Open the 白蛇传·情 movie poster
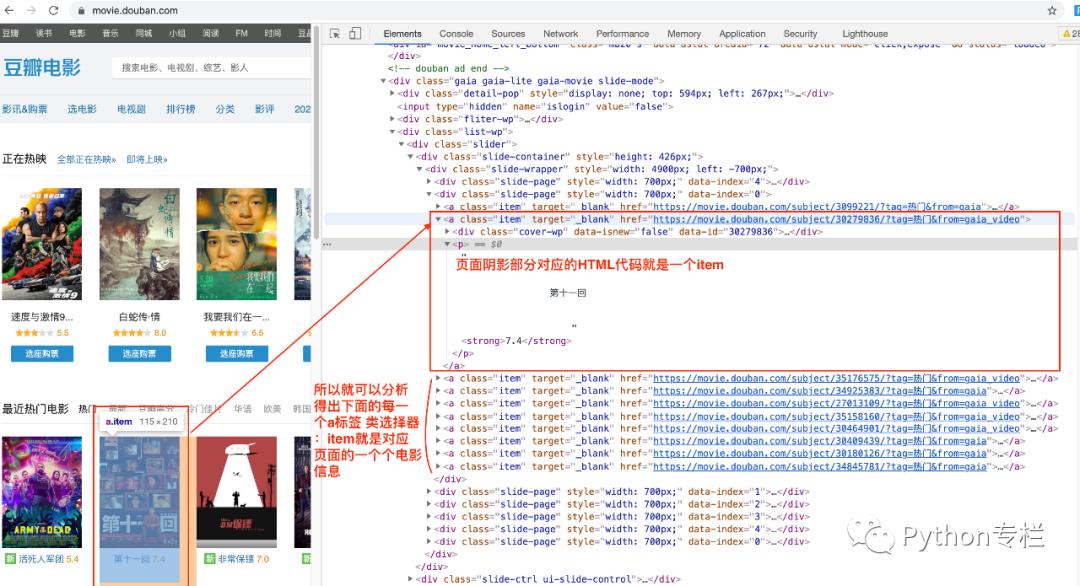This screenshot has width=1080, height=586. (x=139, y=244)
